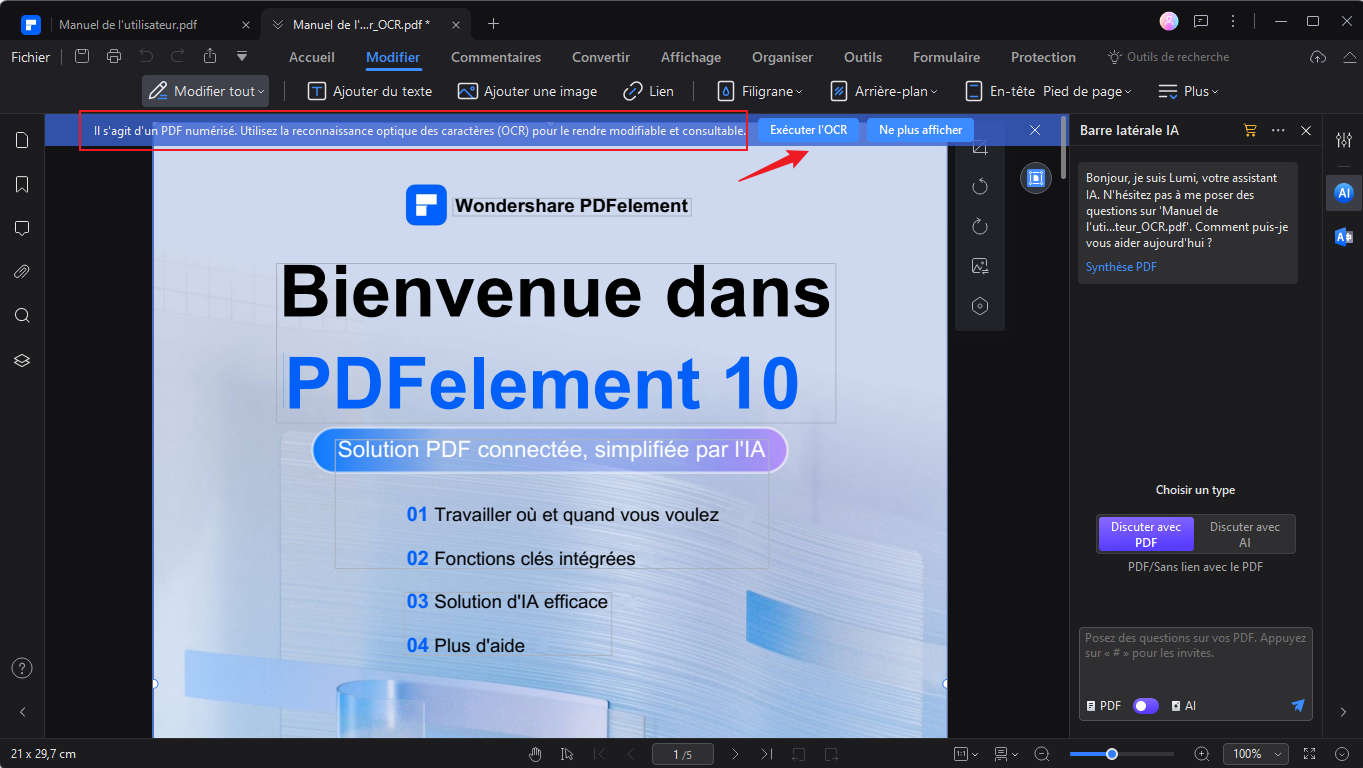Click the rotate clockwise icon
Screen dimensions: 1363x768
[980, 227]
